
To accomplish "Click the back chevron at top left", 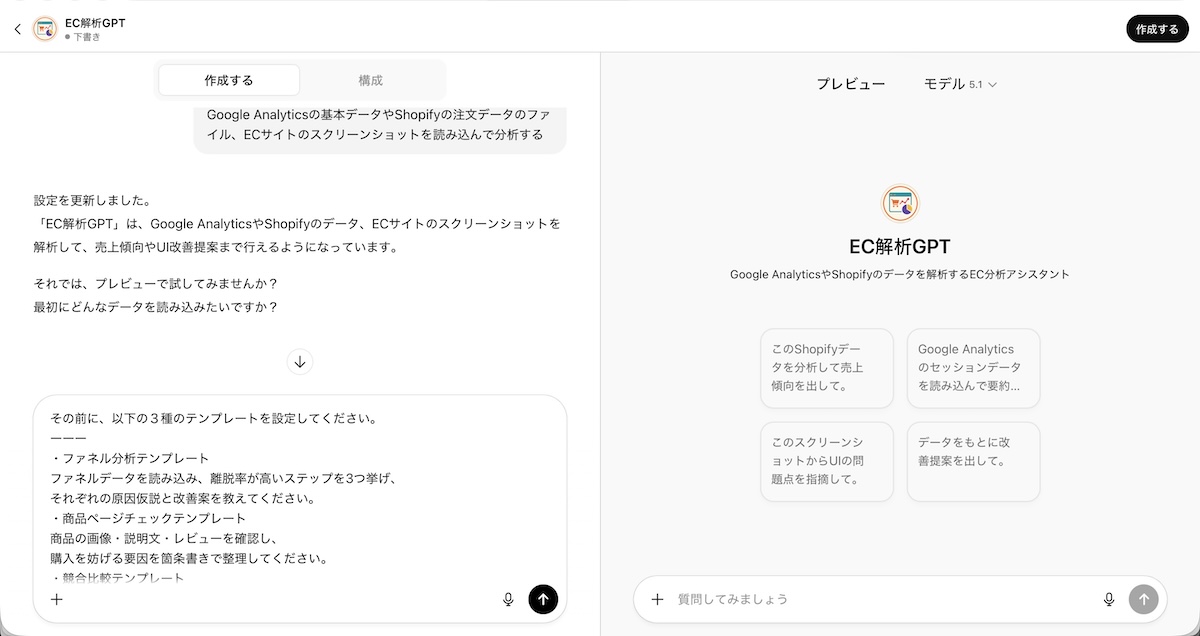I will [x=17, y=28].
